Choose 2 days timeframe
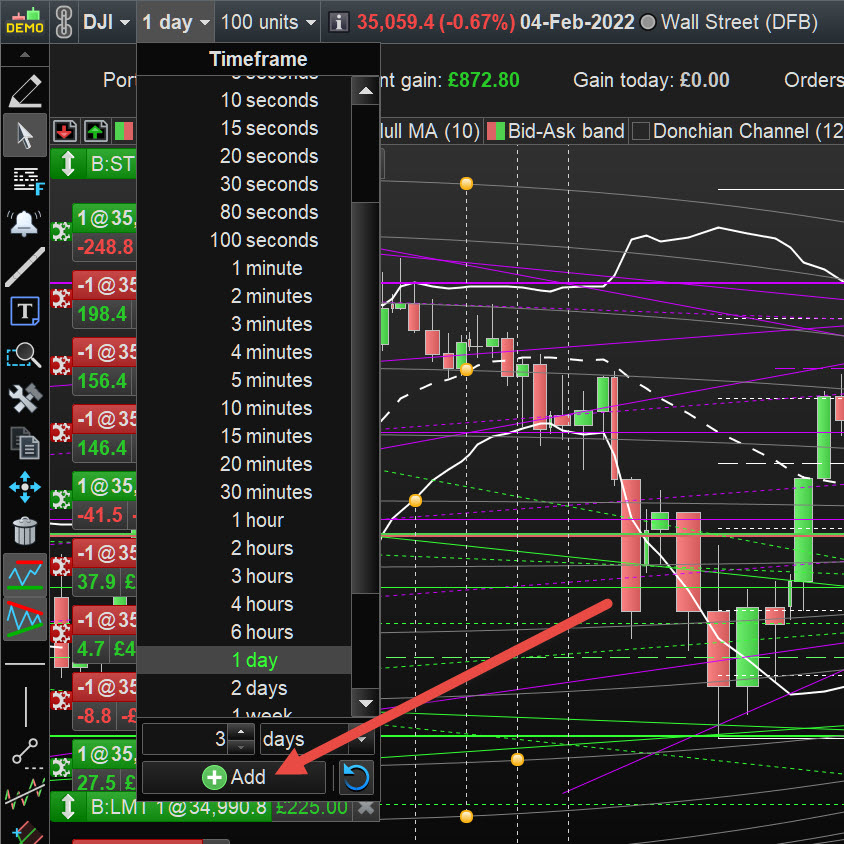The width and height of the screenshot is (844, 844). (244, 688)
